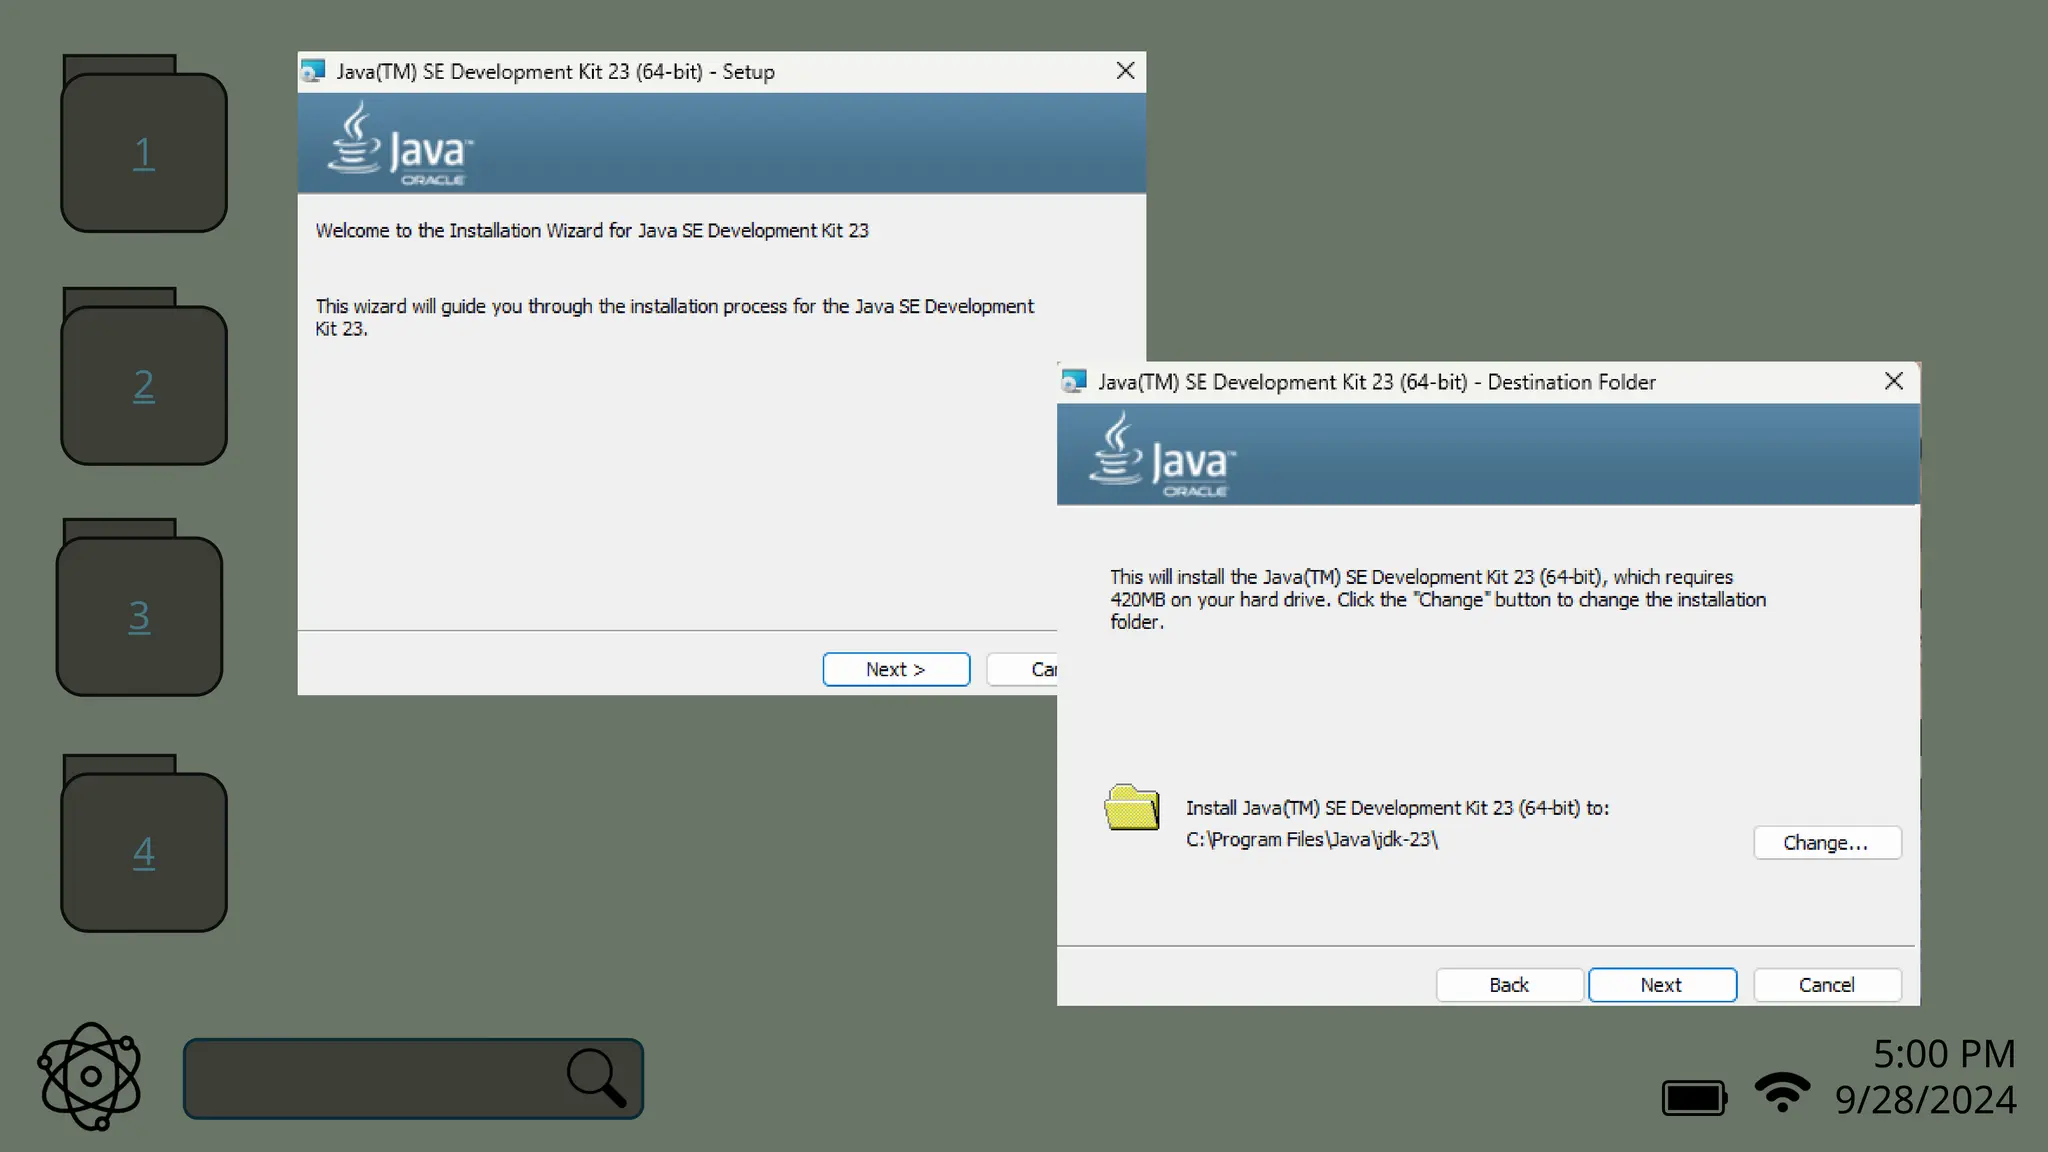Click the installer icon in Setup title bar
Screen dimensions: 2048x1152
[313, 71]
